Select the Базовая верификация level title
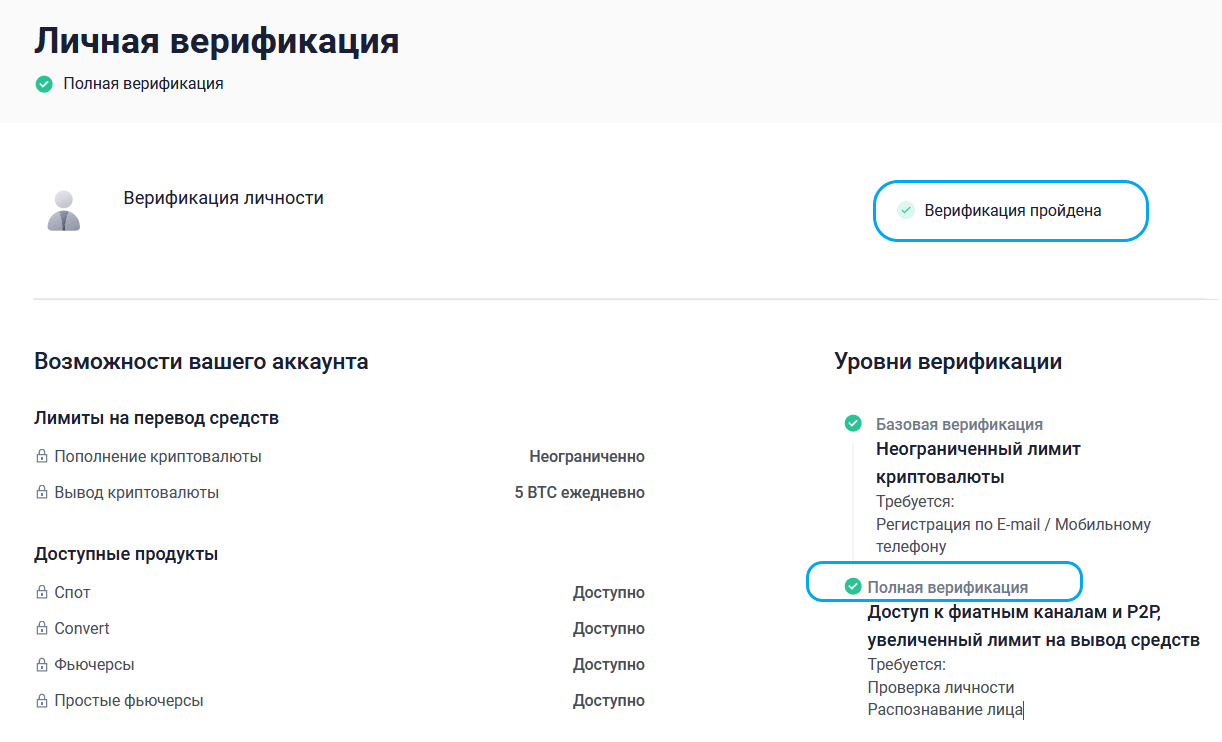Image resolution: width=1222 pixels, height=742 pixels. pyautogui.click(x=959, y=424)
